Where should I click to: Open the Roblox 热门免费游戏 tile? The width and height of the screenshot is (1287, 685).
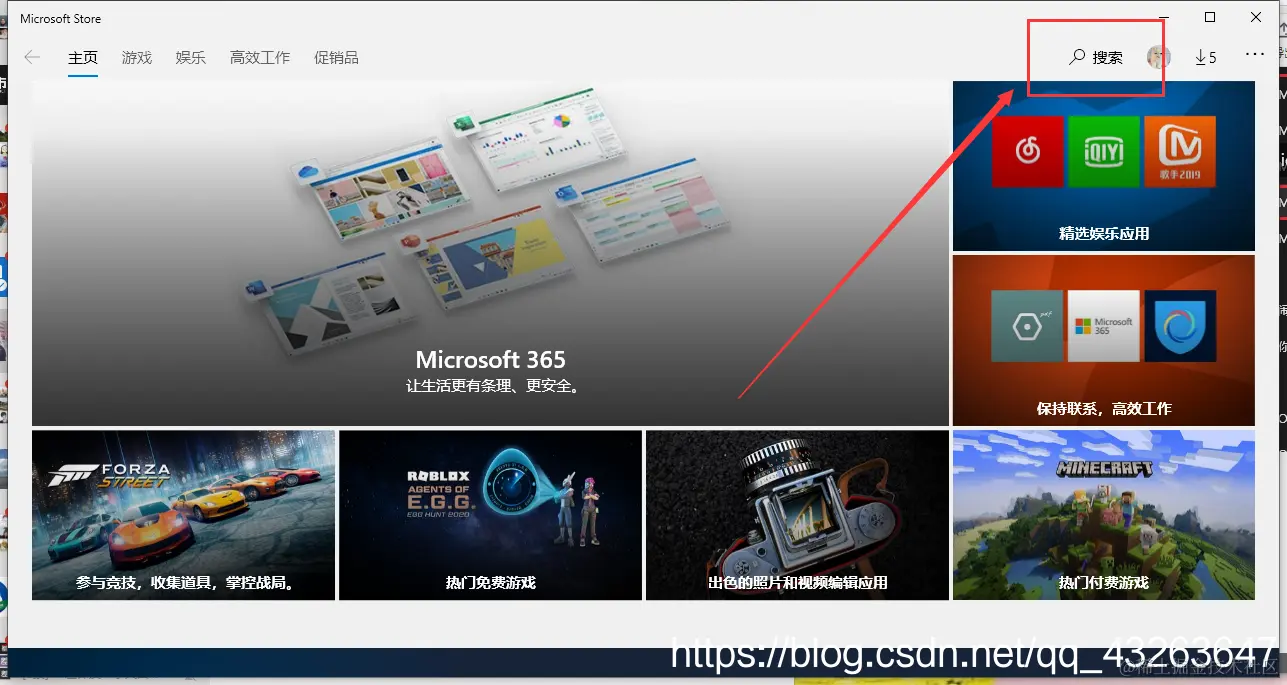(490, 515)
